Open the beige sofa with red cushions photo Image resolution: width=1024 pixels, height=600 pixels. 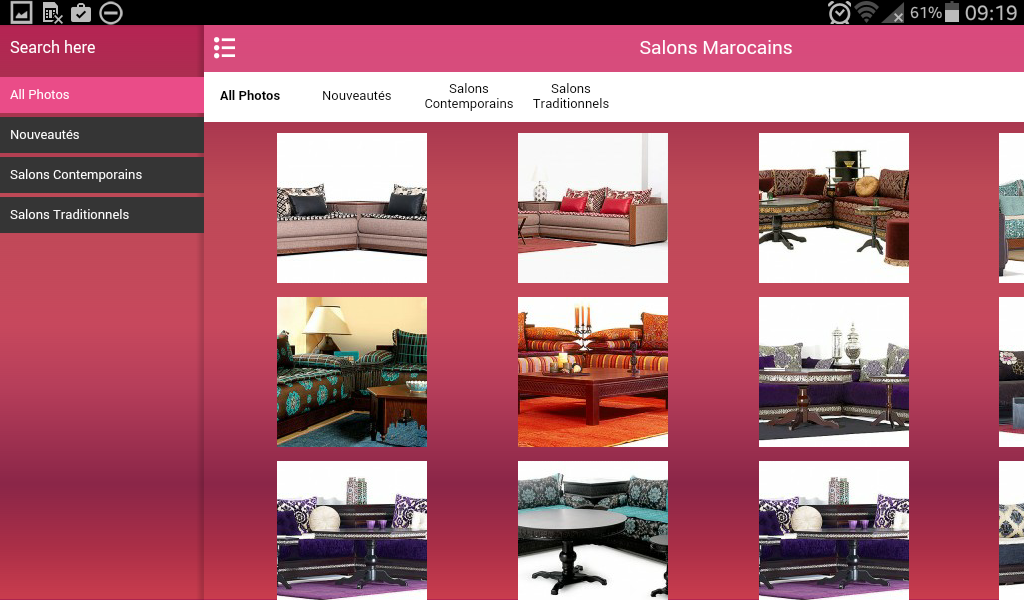point(593,208)
